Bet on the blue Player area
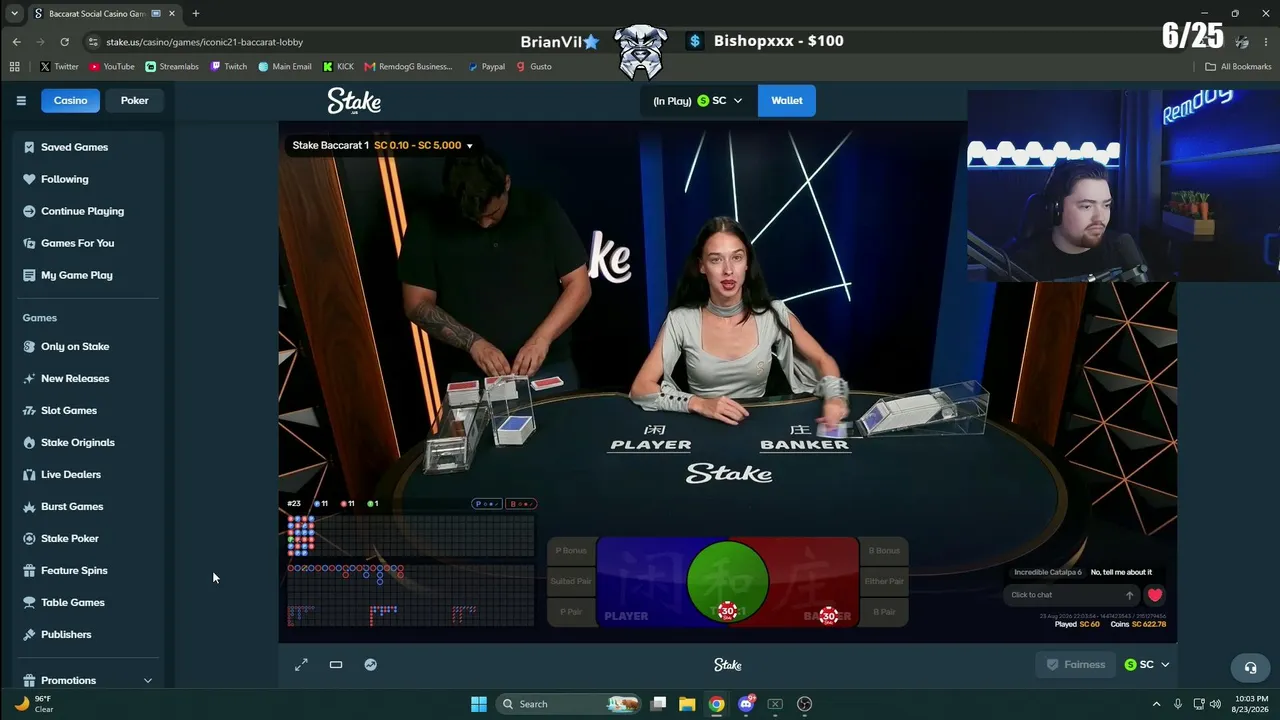This screenshot has height=720, width=1280. [x=642, y=582]
